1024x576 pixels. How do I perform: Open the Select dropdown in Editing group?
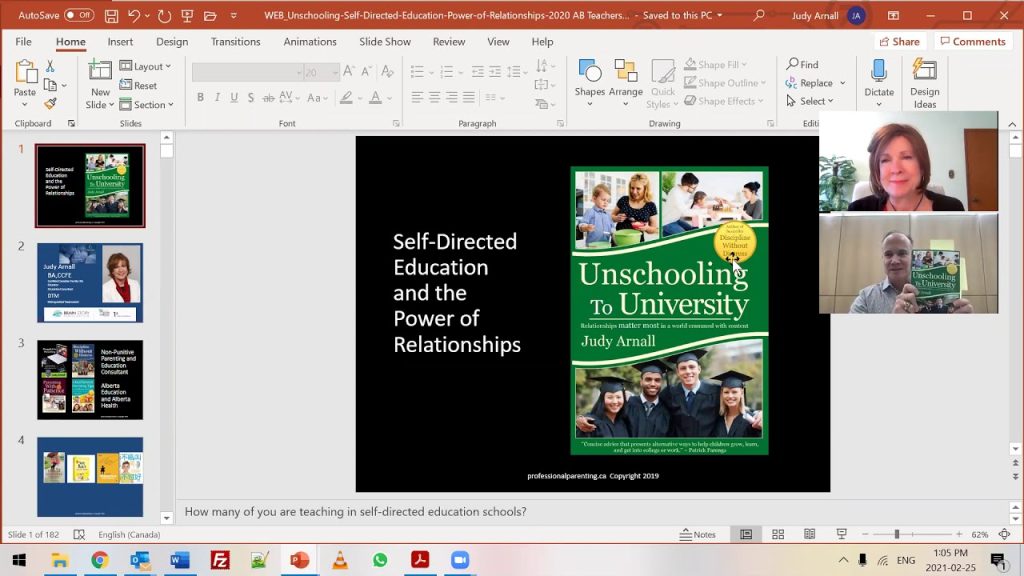click(x=810, y=101)
